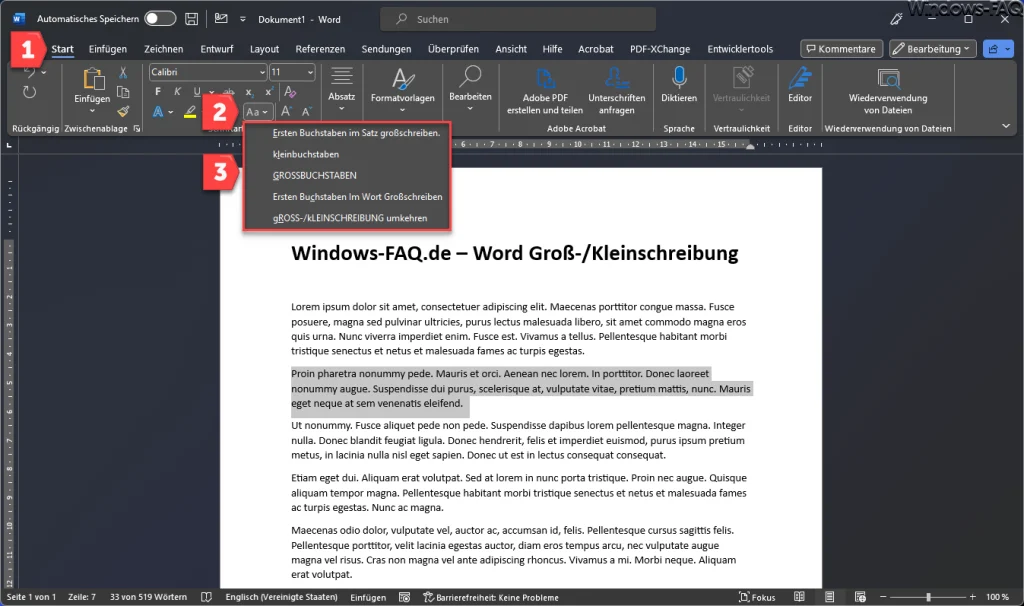This screenshot has height=606, width=1024.
Task: Click the Cut scissors icon
Action: pos(123,73)
